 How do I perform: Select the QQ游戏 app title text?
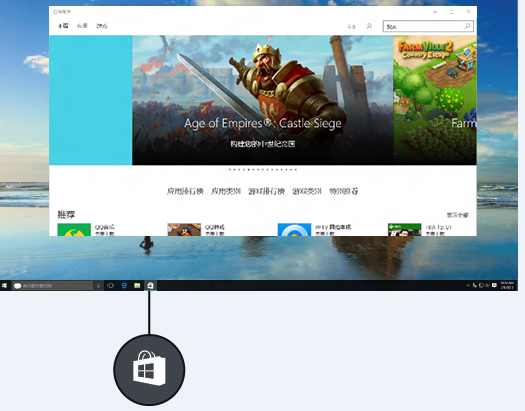[215, 227]
